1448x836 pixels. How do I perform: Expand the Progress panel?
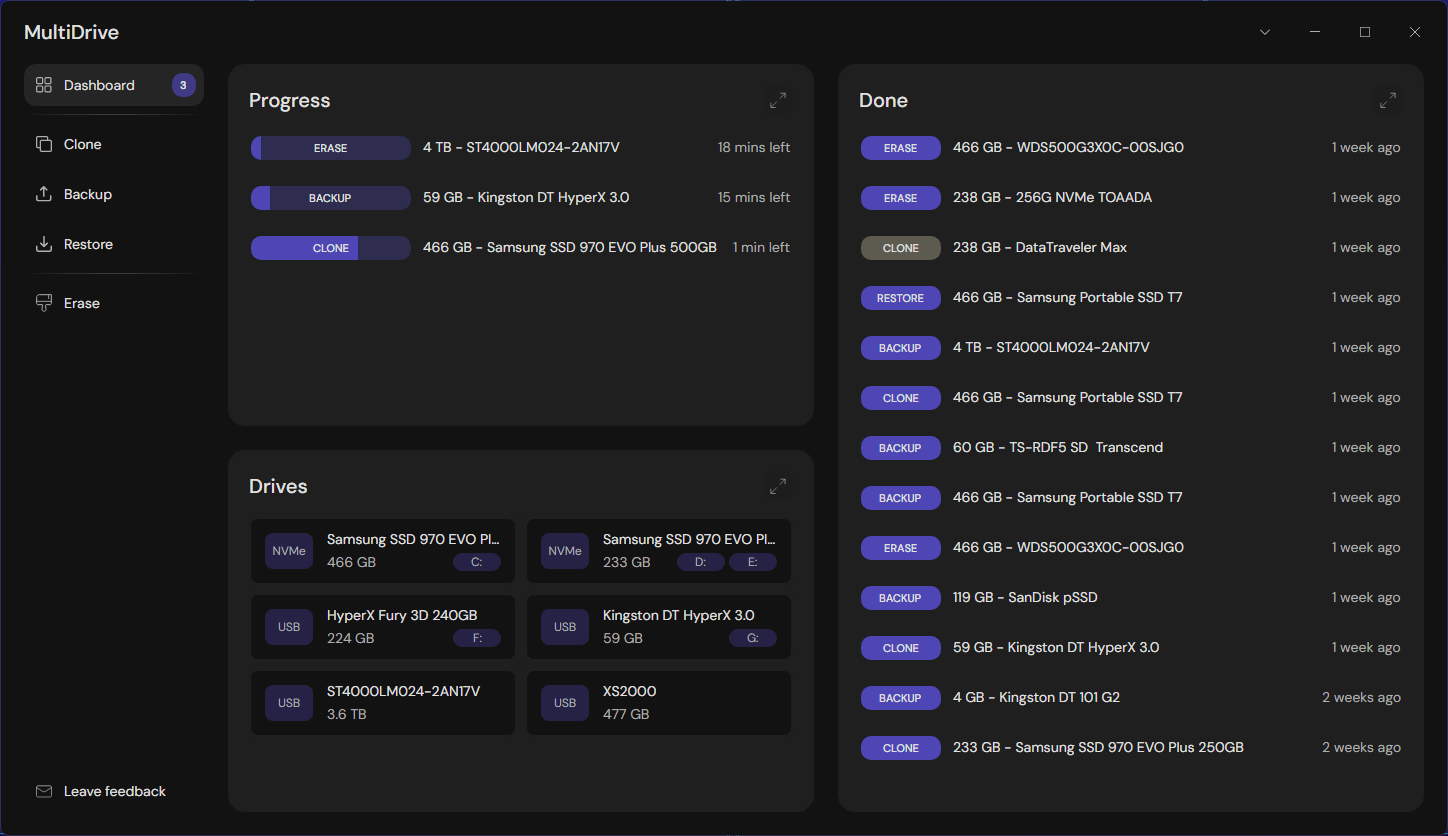coord(777,100)
